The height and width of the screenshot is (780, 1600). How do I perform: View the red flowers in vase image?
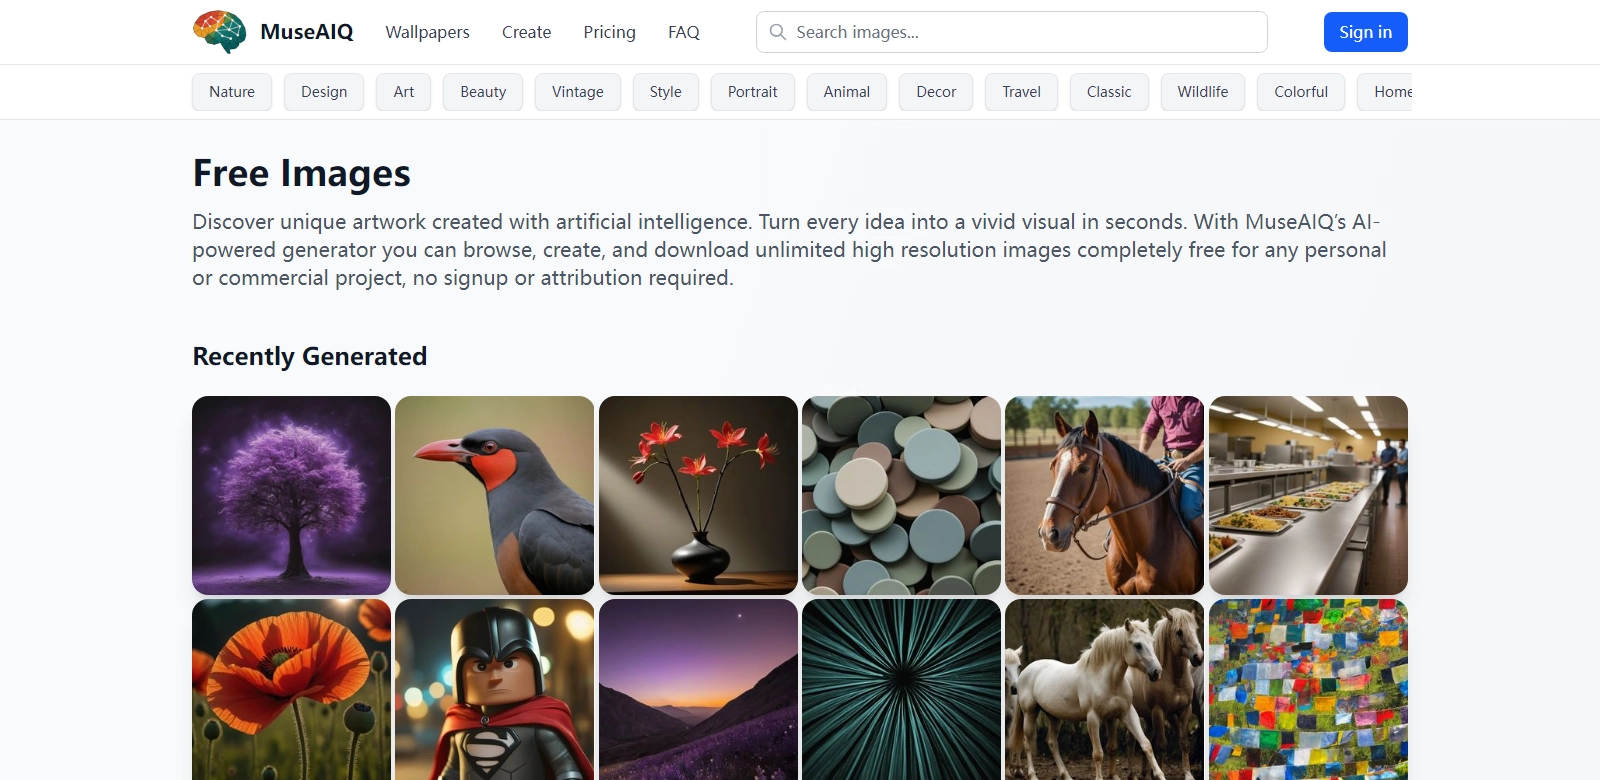(698, 495)
